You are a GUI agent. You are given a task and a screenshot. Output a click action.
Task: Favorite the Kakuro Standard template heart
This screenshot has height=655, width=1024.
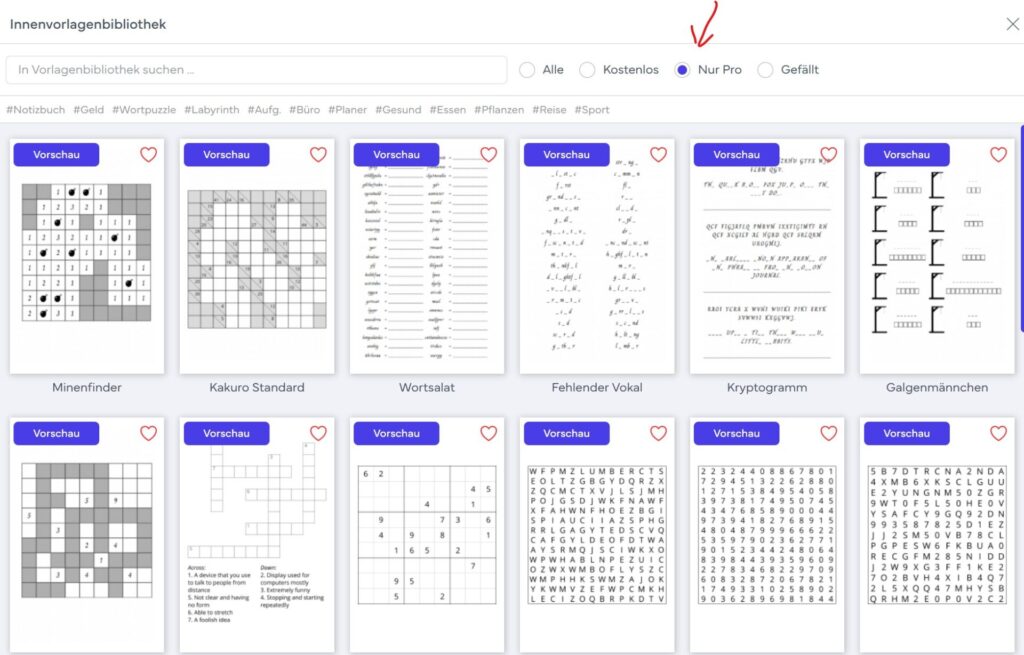pyautogui.click(x=318, y=155)
